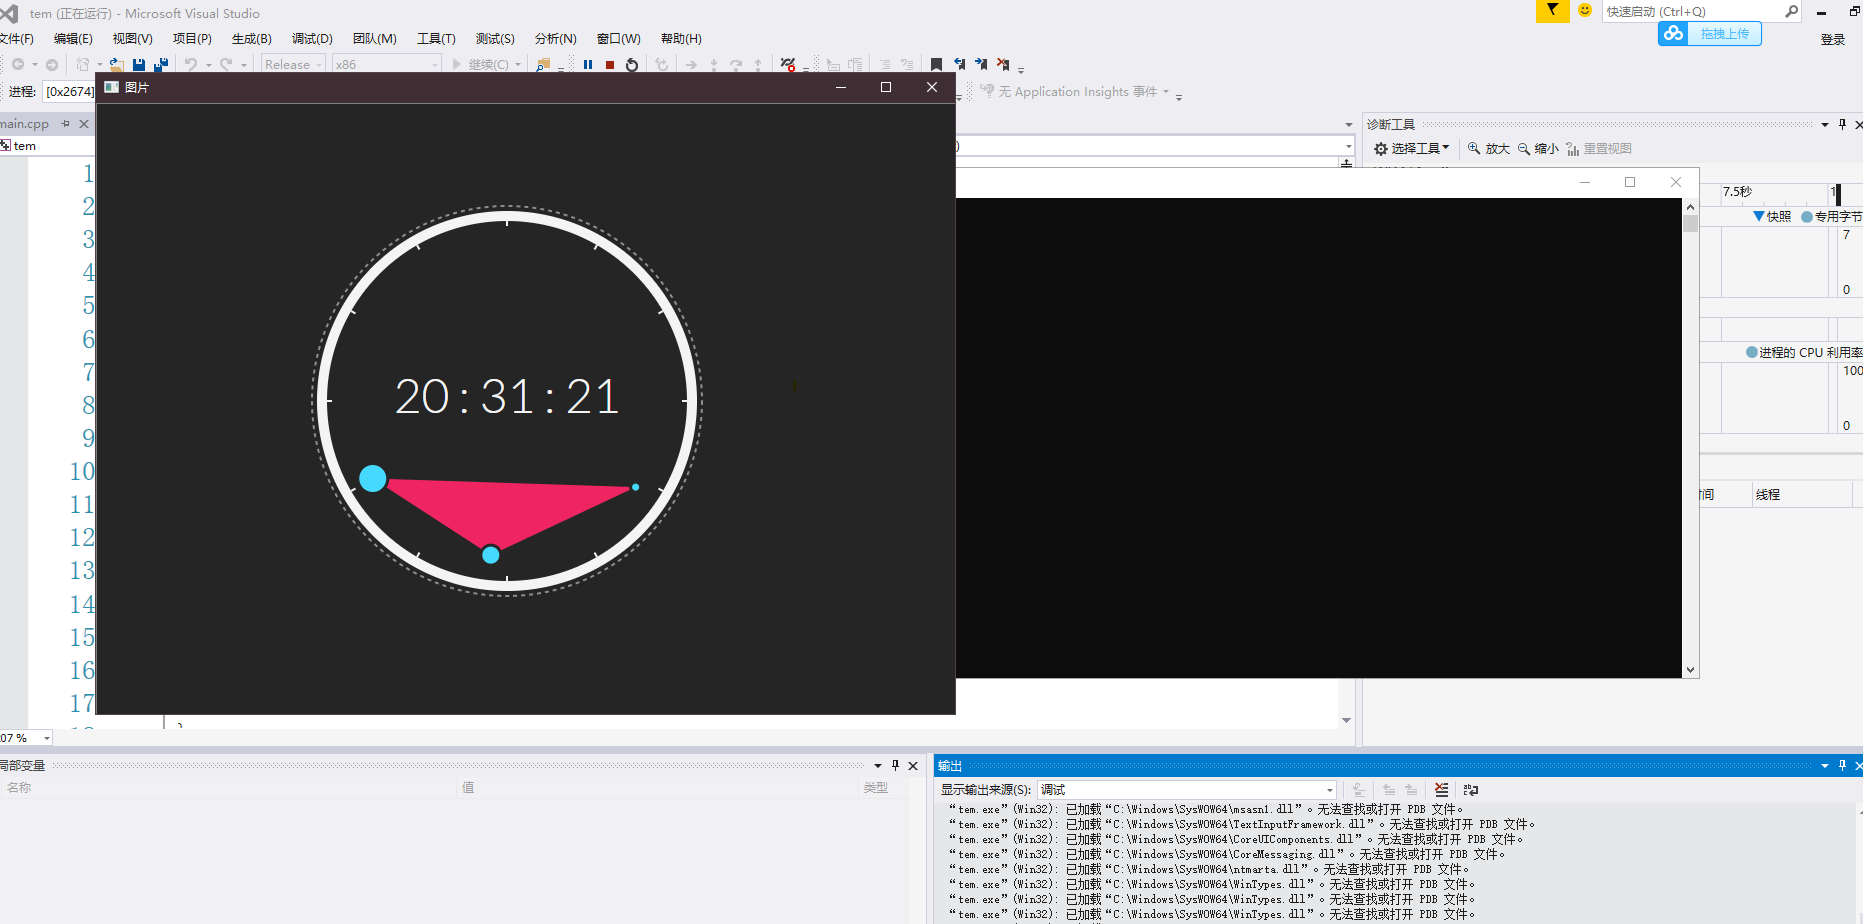Close the Locals (局部变量) panel

[913, 765]
